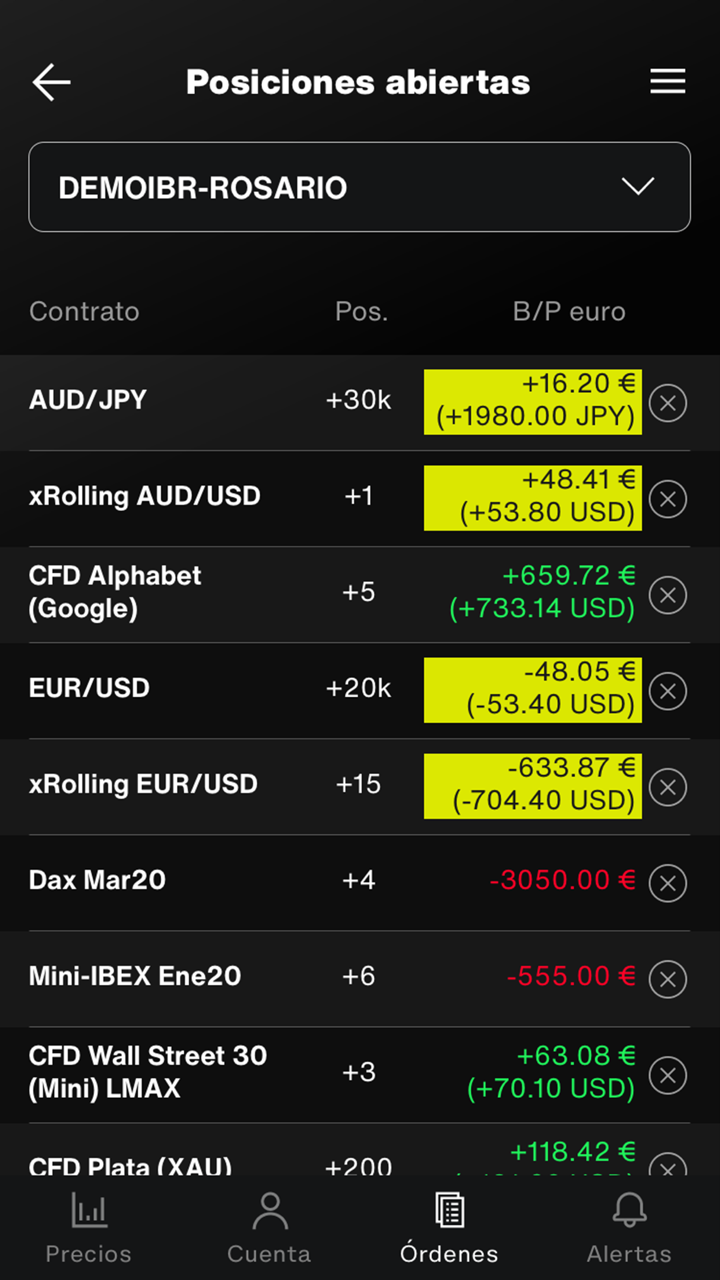
Task: Close the CFD Wall Street 30 position
Action: click(x=668, y=1075)
